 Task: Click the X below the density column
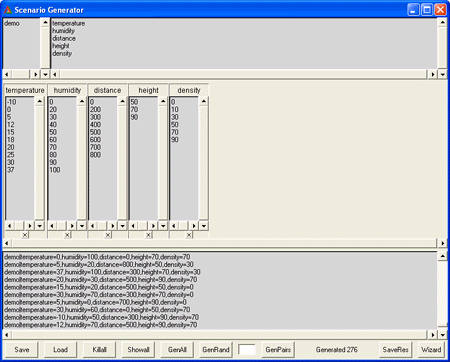pos(189,235)
